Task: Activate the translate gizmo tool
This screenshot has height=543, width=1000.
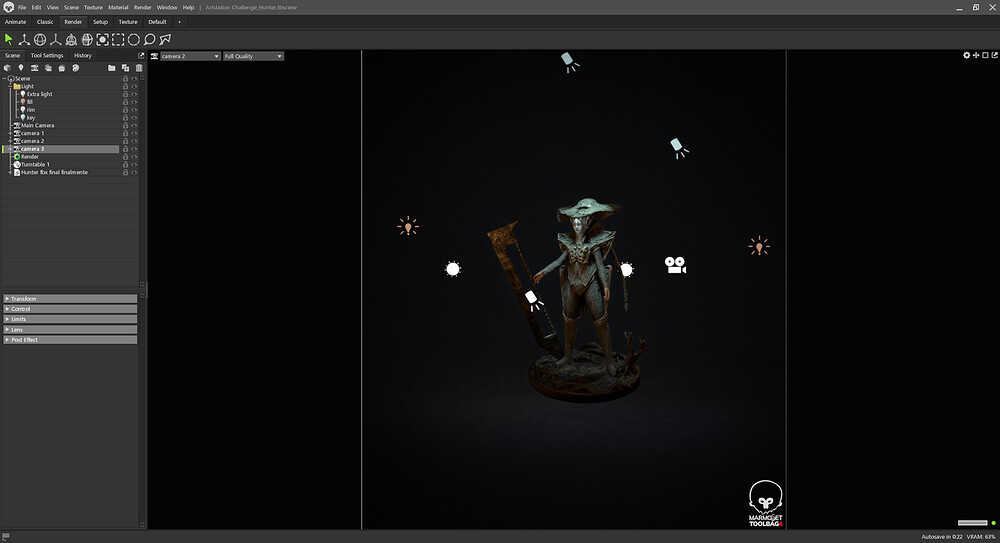Action: (24, 40)
